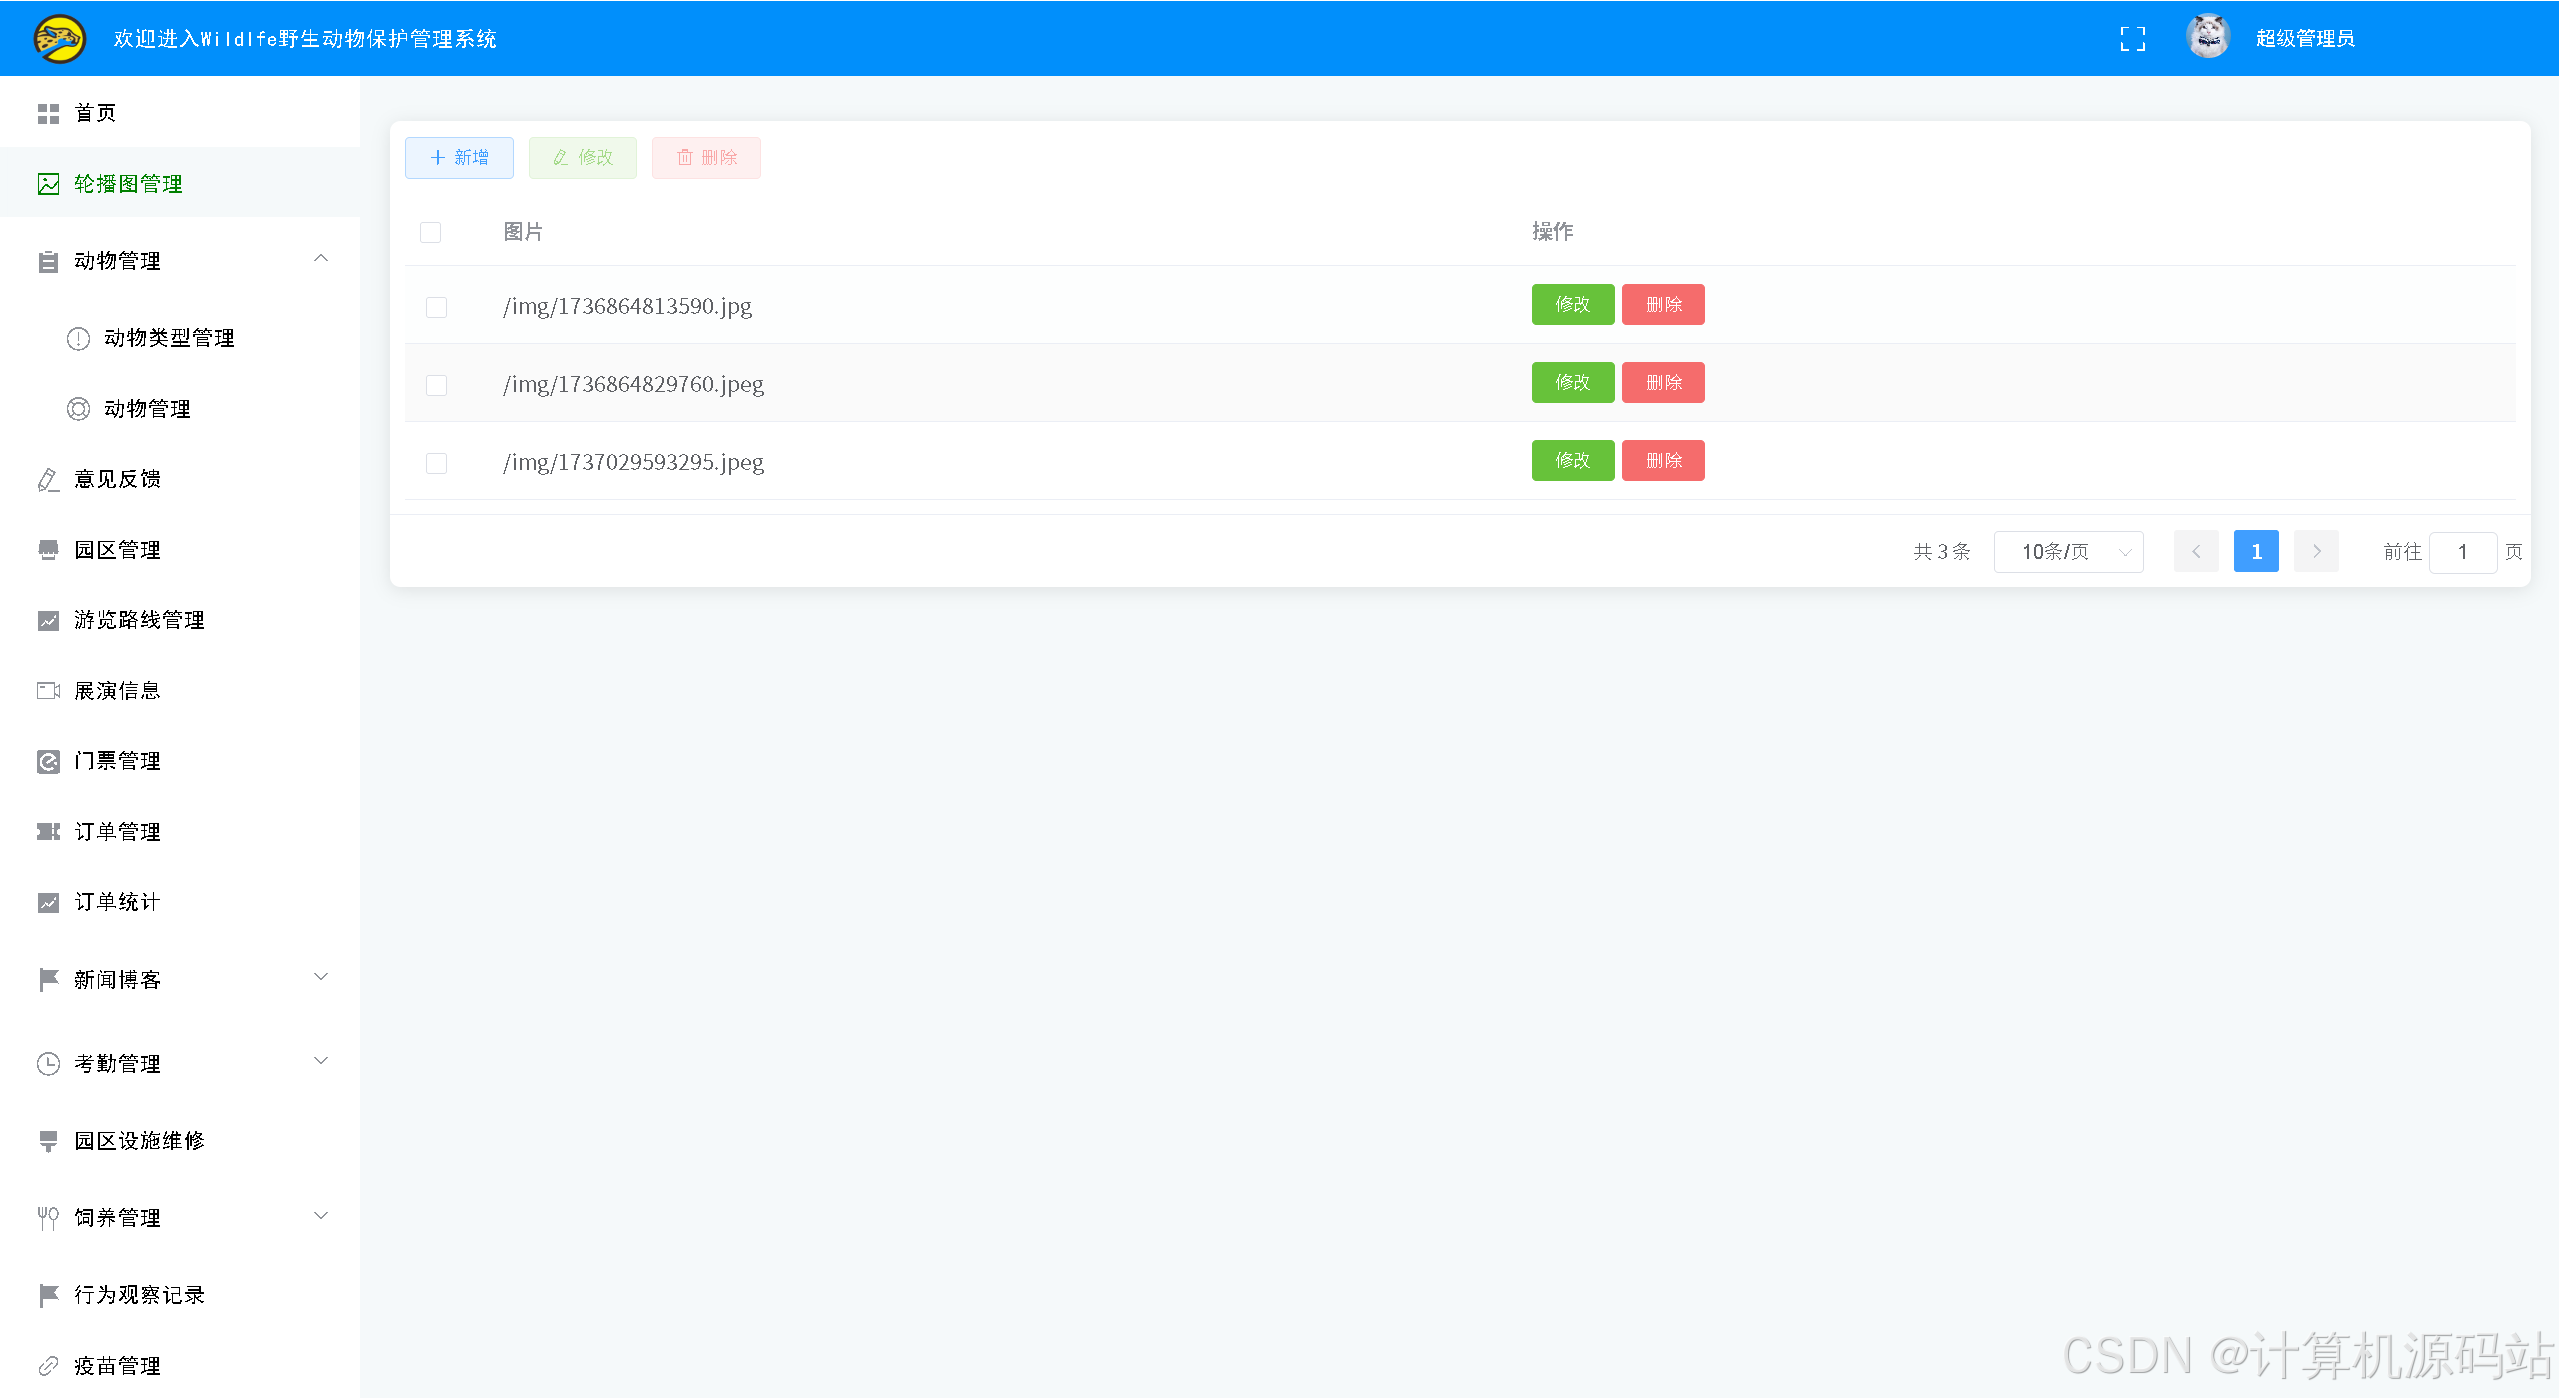This screenshot has height=1398, width=2559.
Task: Click the 动物类型管理 warning circle icon
Action: point(78,339)
